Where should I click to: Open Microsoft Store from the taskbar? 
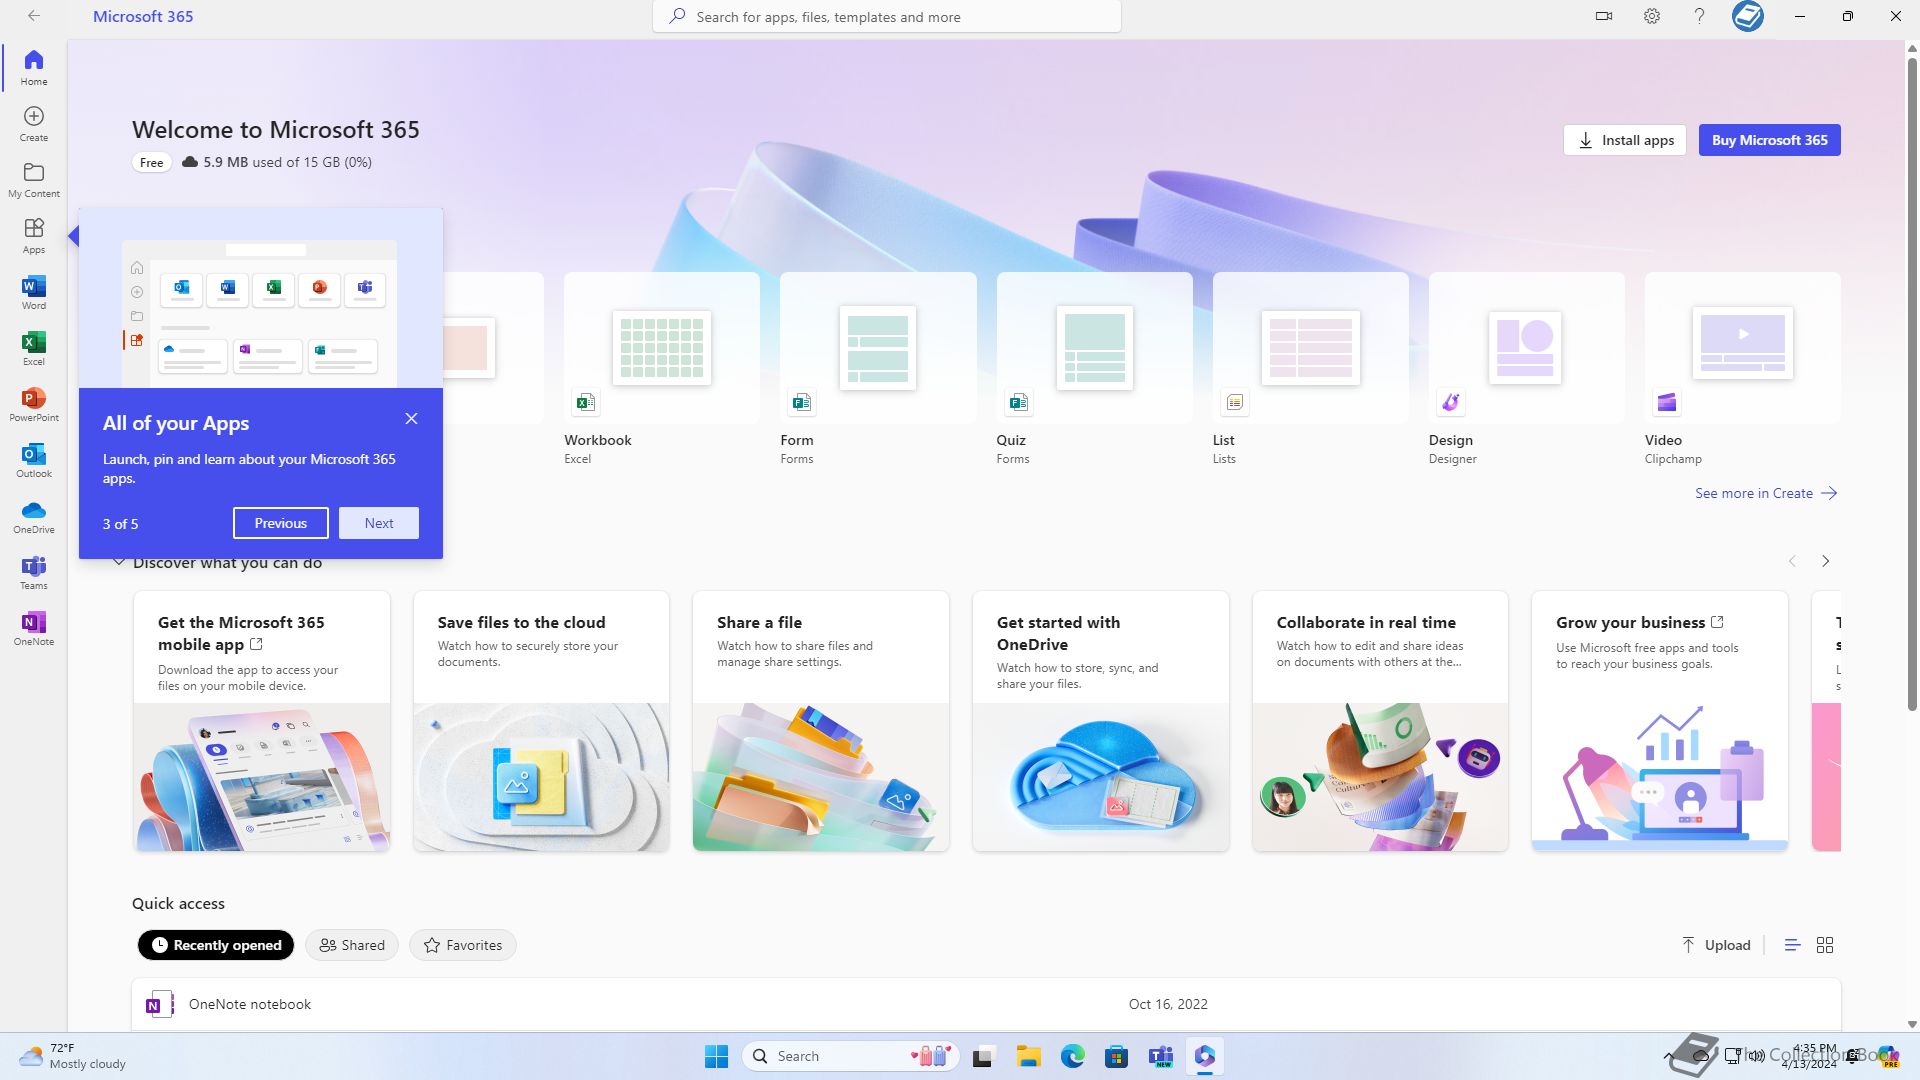click(x=1116, y=1056)
